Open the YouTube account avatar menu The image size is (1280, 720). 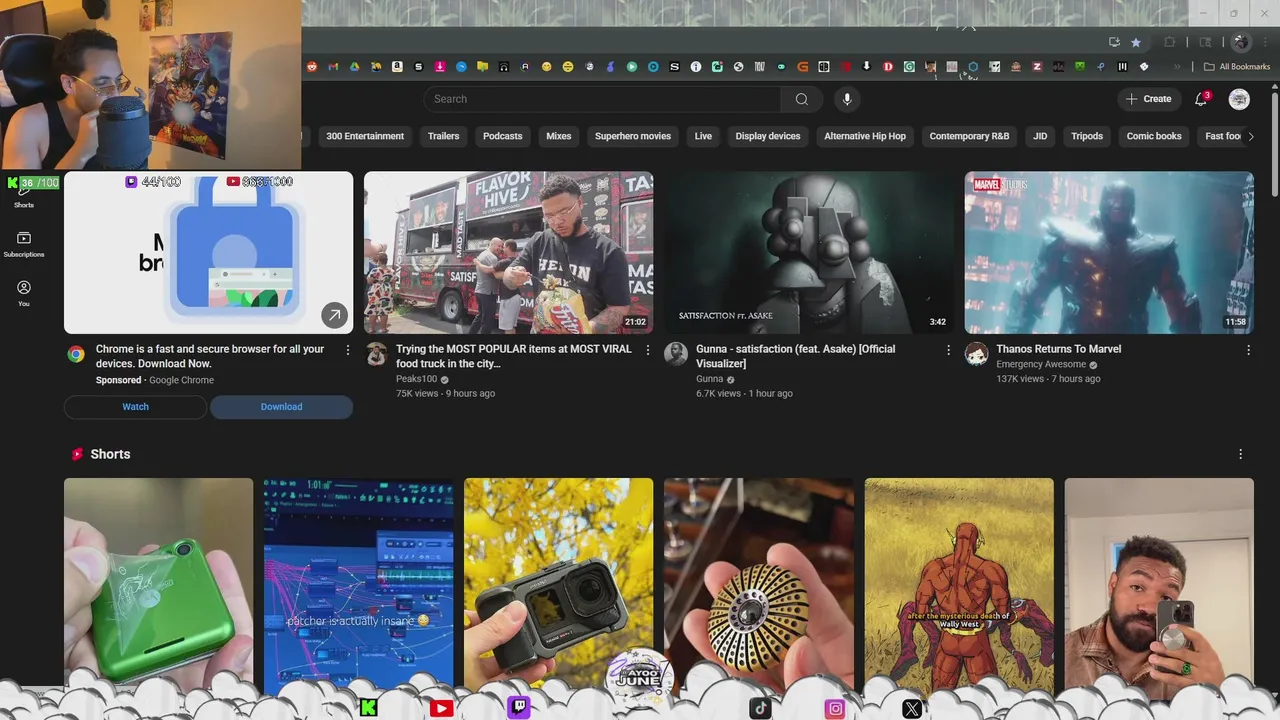pos(1239,99)
